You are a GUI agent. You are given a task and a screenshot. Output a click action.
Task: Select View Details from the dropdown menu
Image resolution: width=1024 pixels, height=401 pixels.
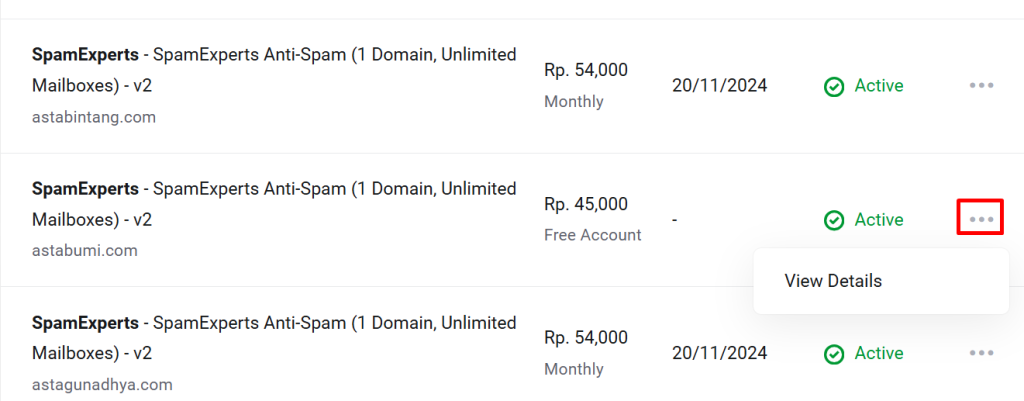833,281
